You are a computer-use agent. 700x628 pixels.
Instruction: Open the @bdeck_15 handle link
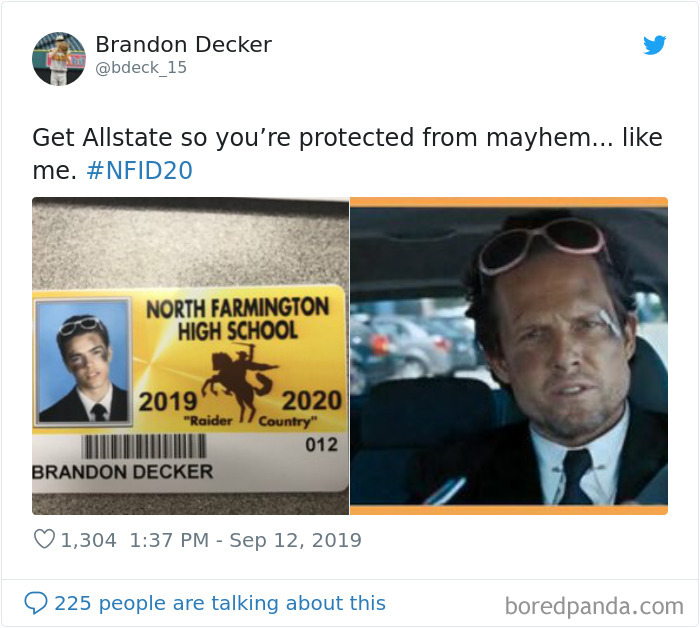pyautogui.click(x=141, y=67)
